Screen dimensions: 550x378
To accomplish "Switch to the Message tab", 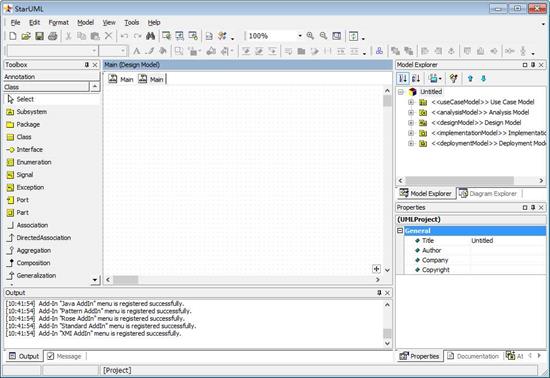I will pyautogui.click(x=65, y=356).
